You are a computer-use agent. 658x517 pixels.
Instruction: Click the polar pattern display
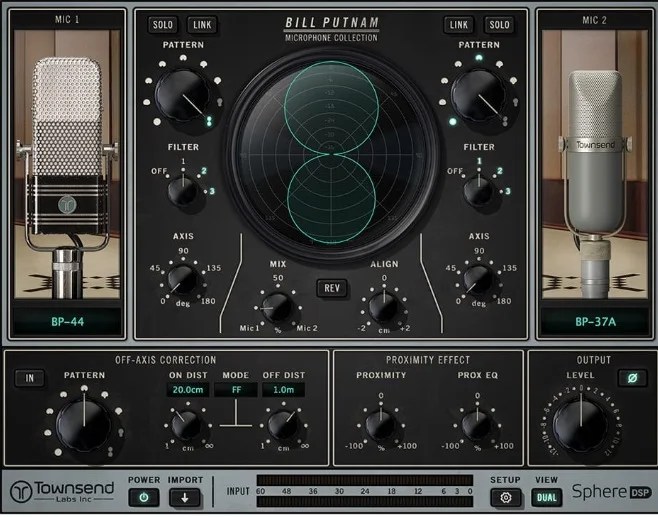332,154
